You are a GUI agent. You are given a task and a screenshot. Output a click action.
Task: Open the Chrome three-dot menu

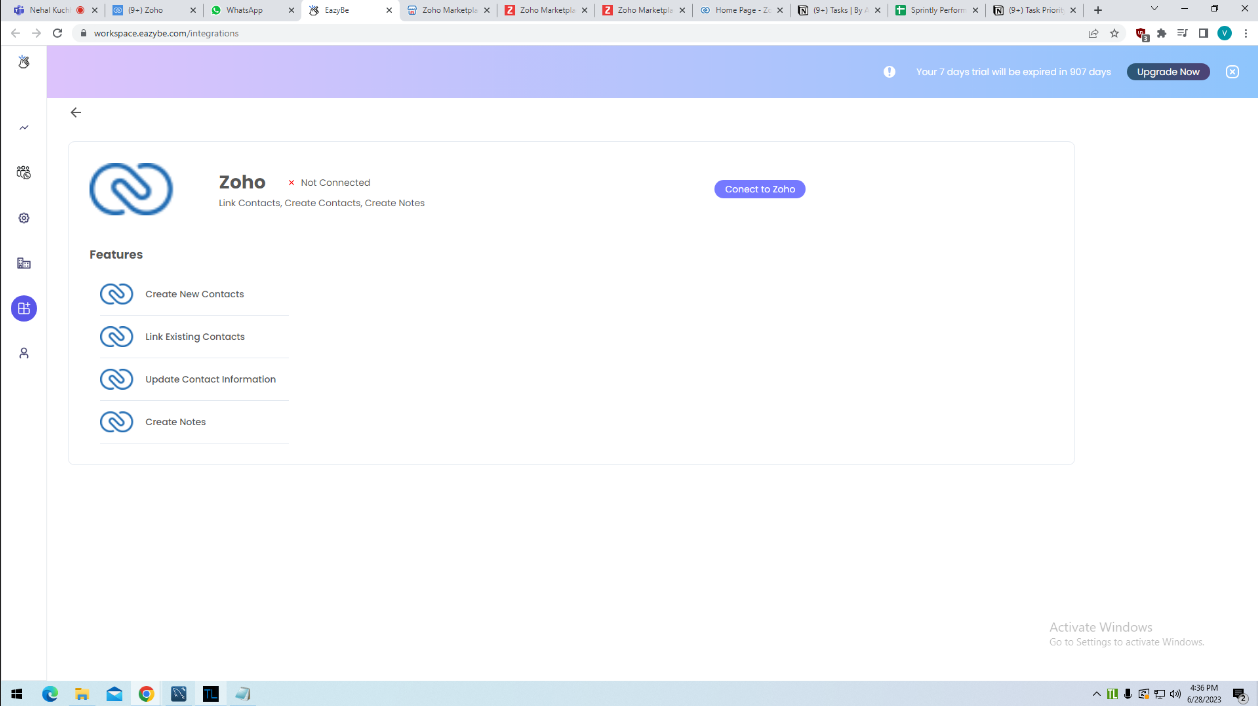pos(1244,33)
